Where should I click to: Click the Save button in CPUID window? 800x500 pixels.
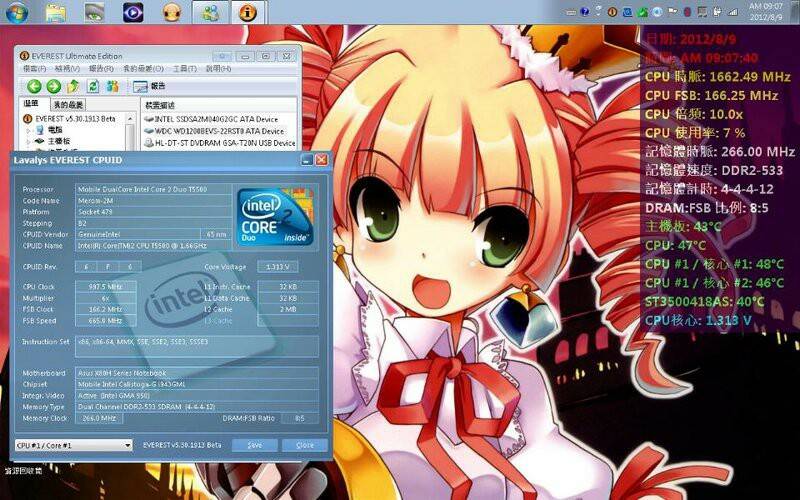[x=255, y=445]
